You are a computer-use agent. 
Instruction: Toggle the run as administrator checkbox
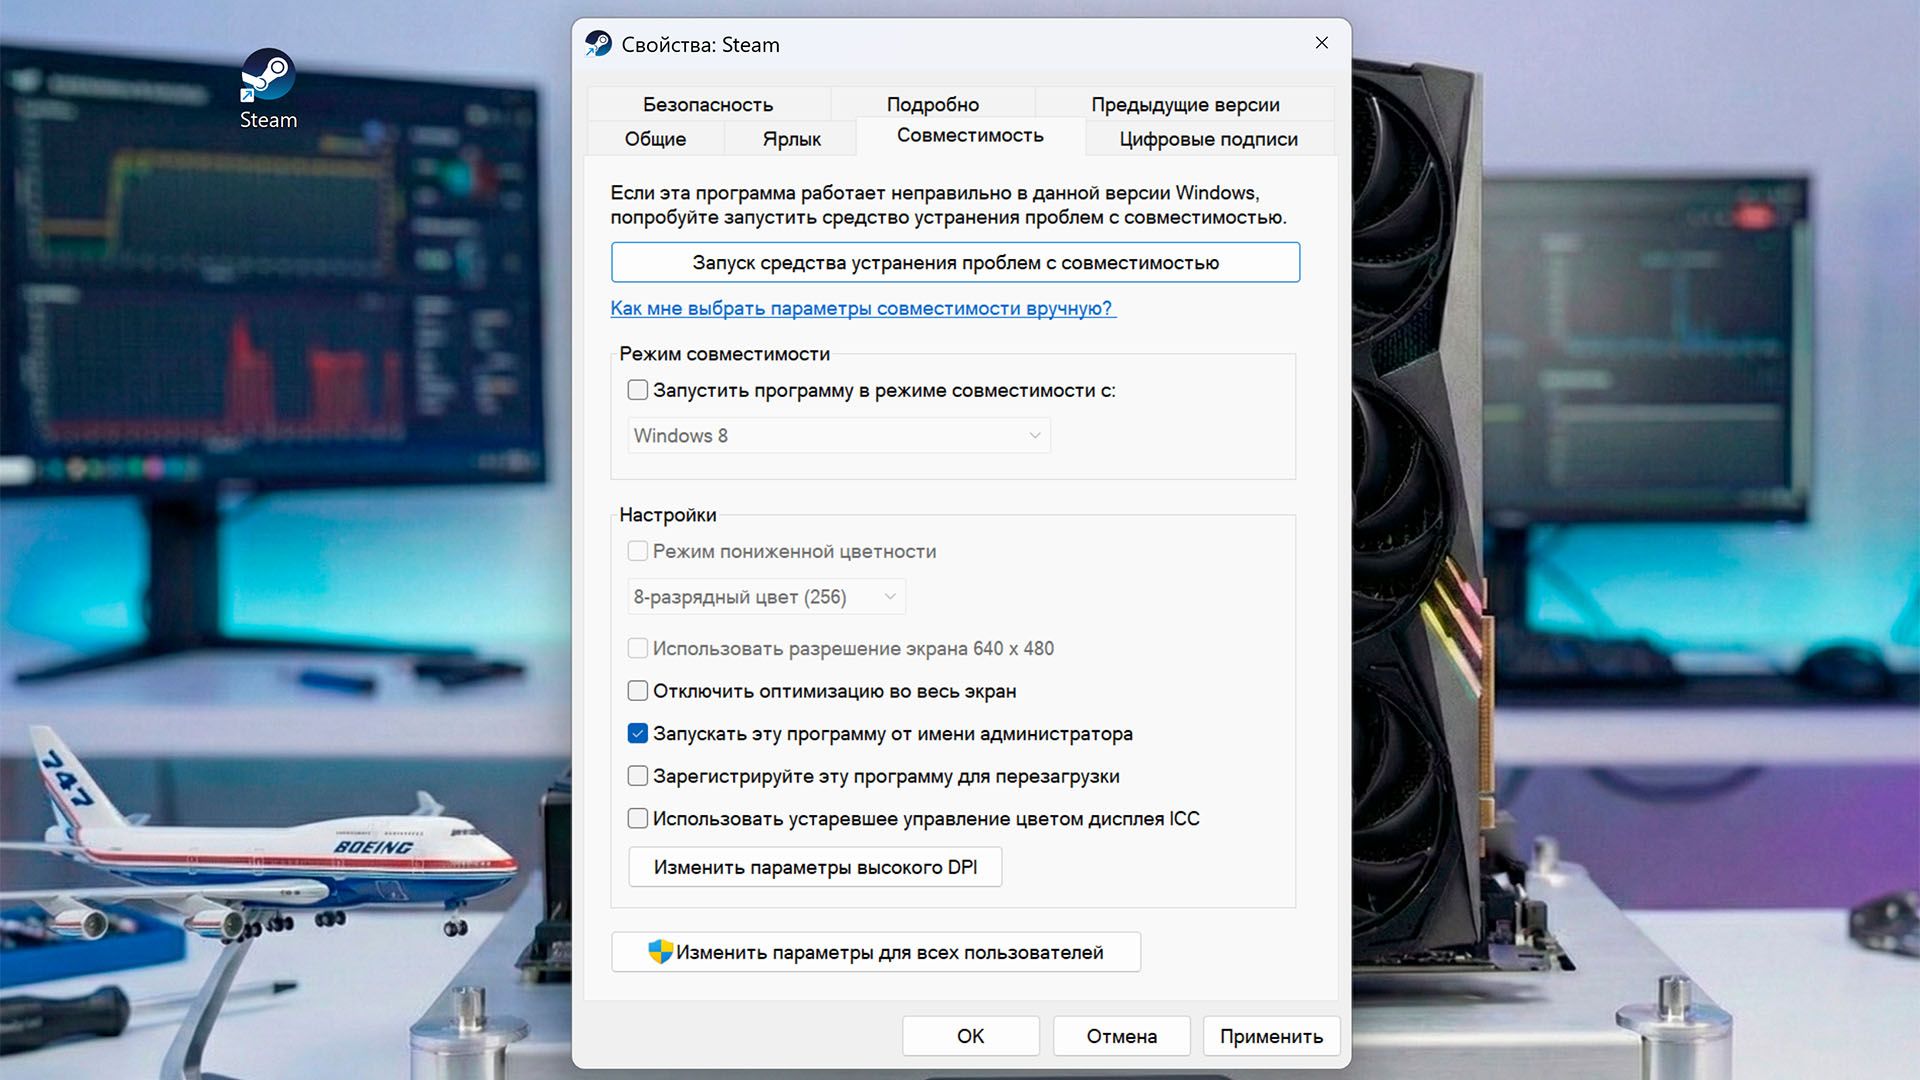[638, 733]
